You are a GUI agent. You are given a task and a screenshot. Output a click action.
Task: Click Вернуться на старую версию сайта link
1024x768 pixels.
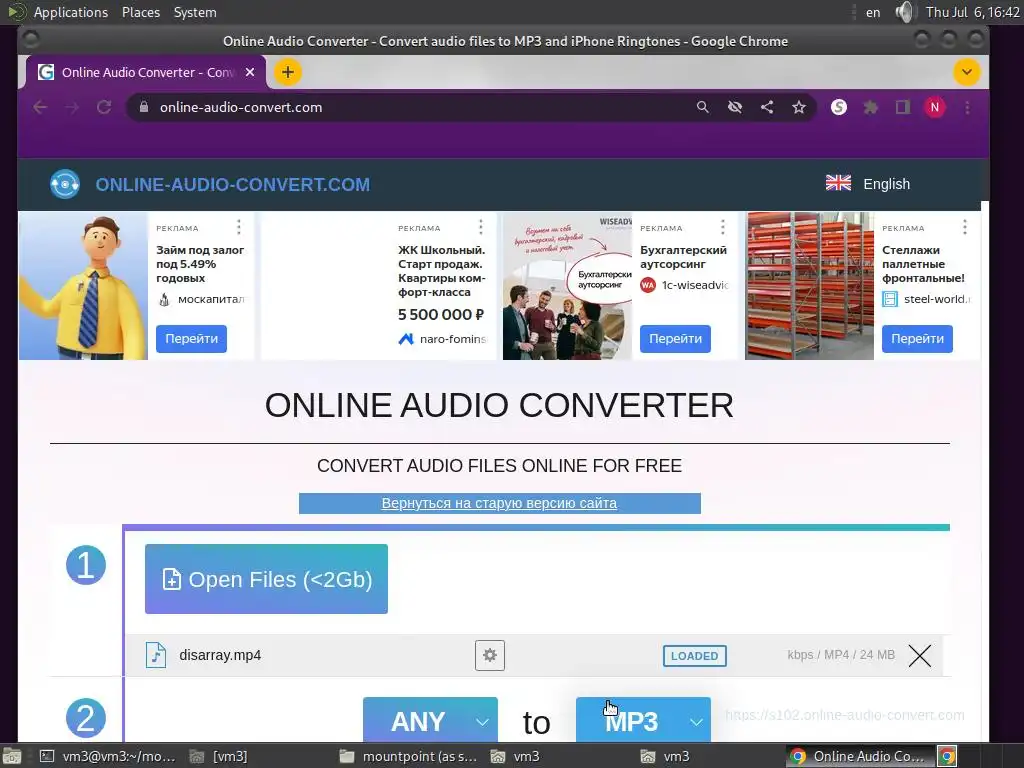click(500, 504)
